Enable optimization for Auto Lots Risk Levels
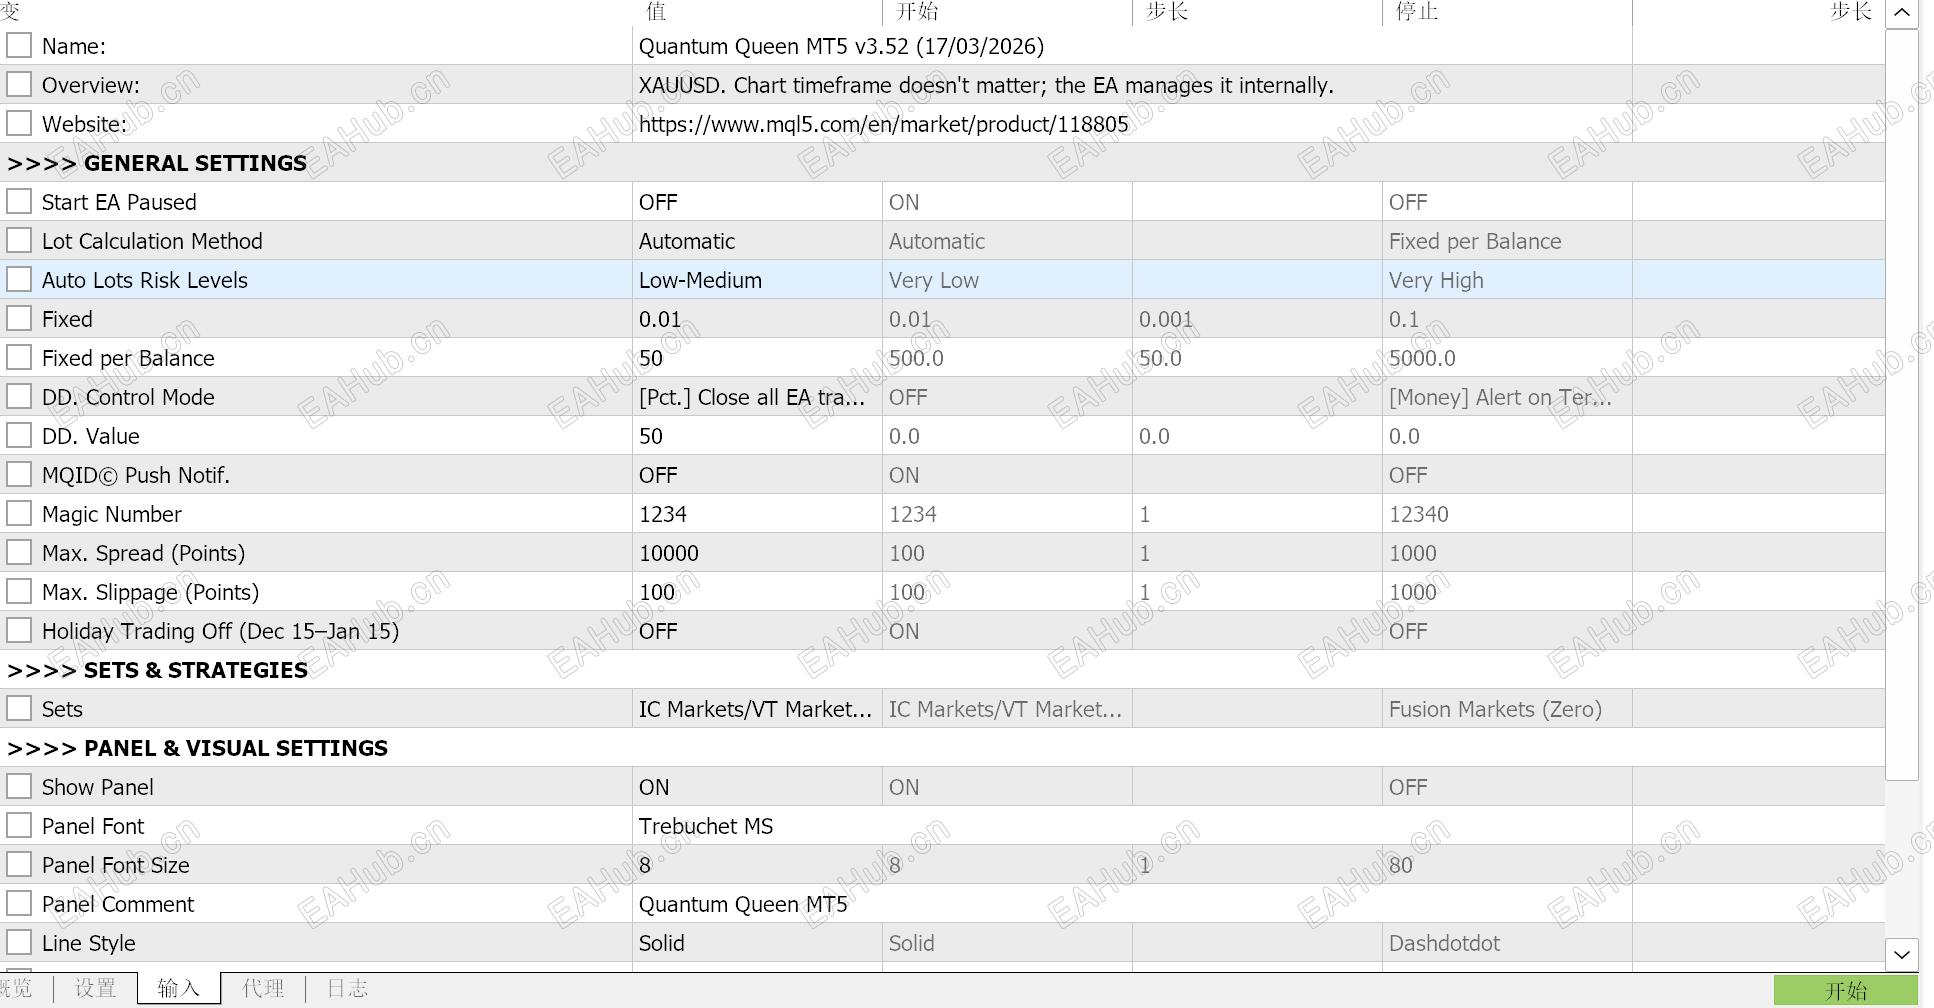The image size is (1934, 1008). coord(19,280)
